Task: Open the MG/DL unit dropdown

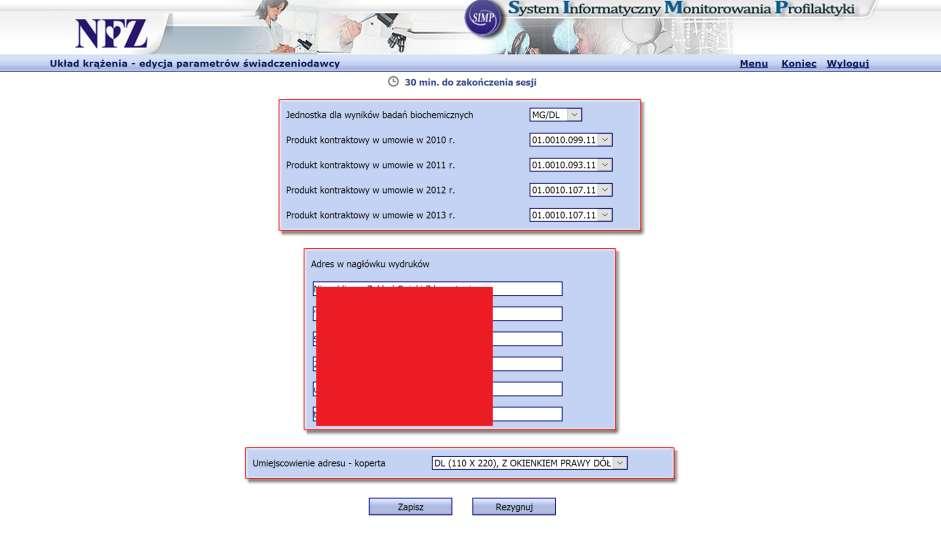Action: 555,115
